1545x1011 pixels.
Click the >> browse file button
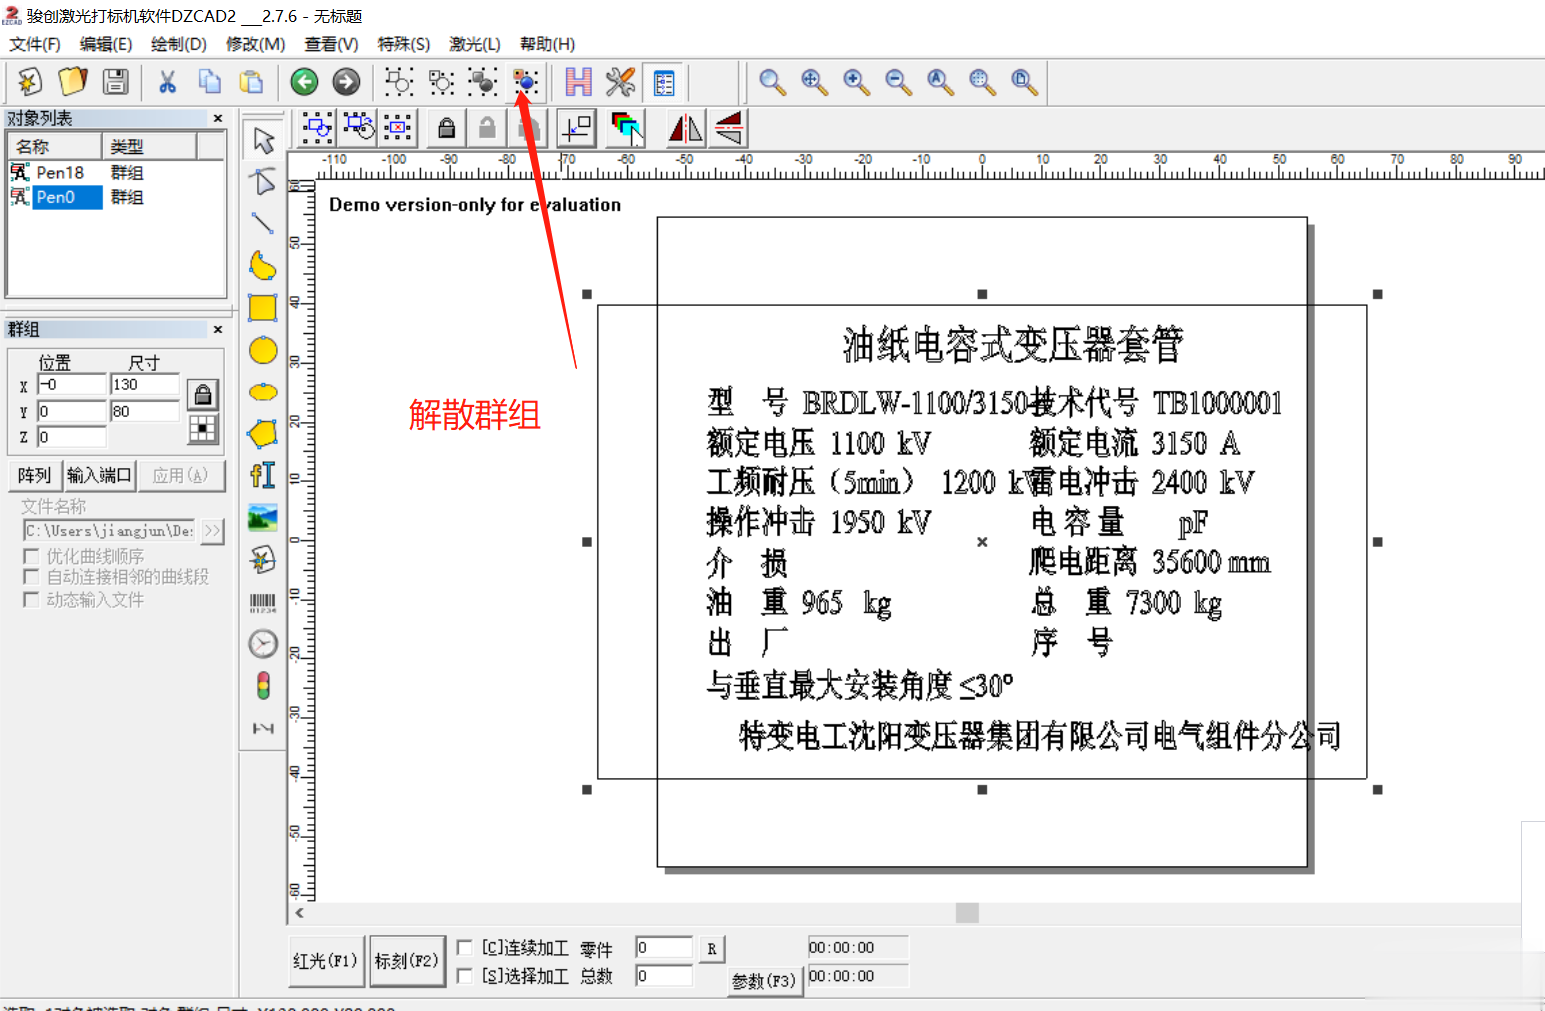pos(212,531)
